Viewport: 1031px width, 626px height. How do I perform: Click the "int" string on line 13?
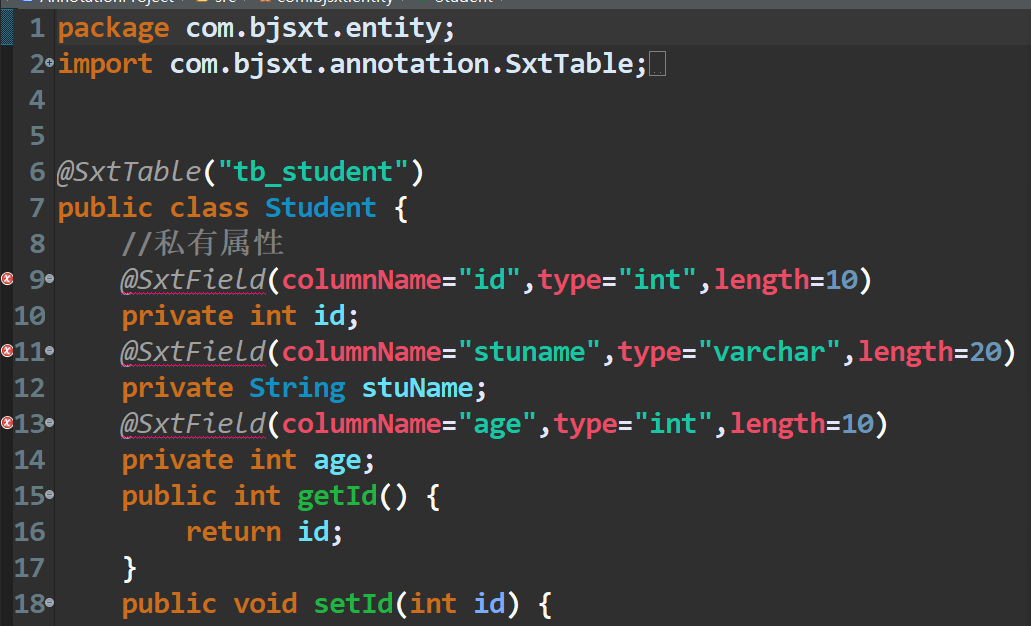pyautogui.click(x=673, y=423)
